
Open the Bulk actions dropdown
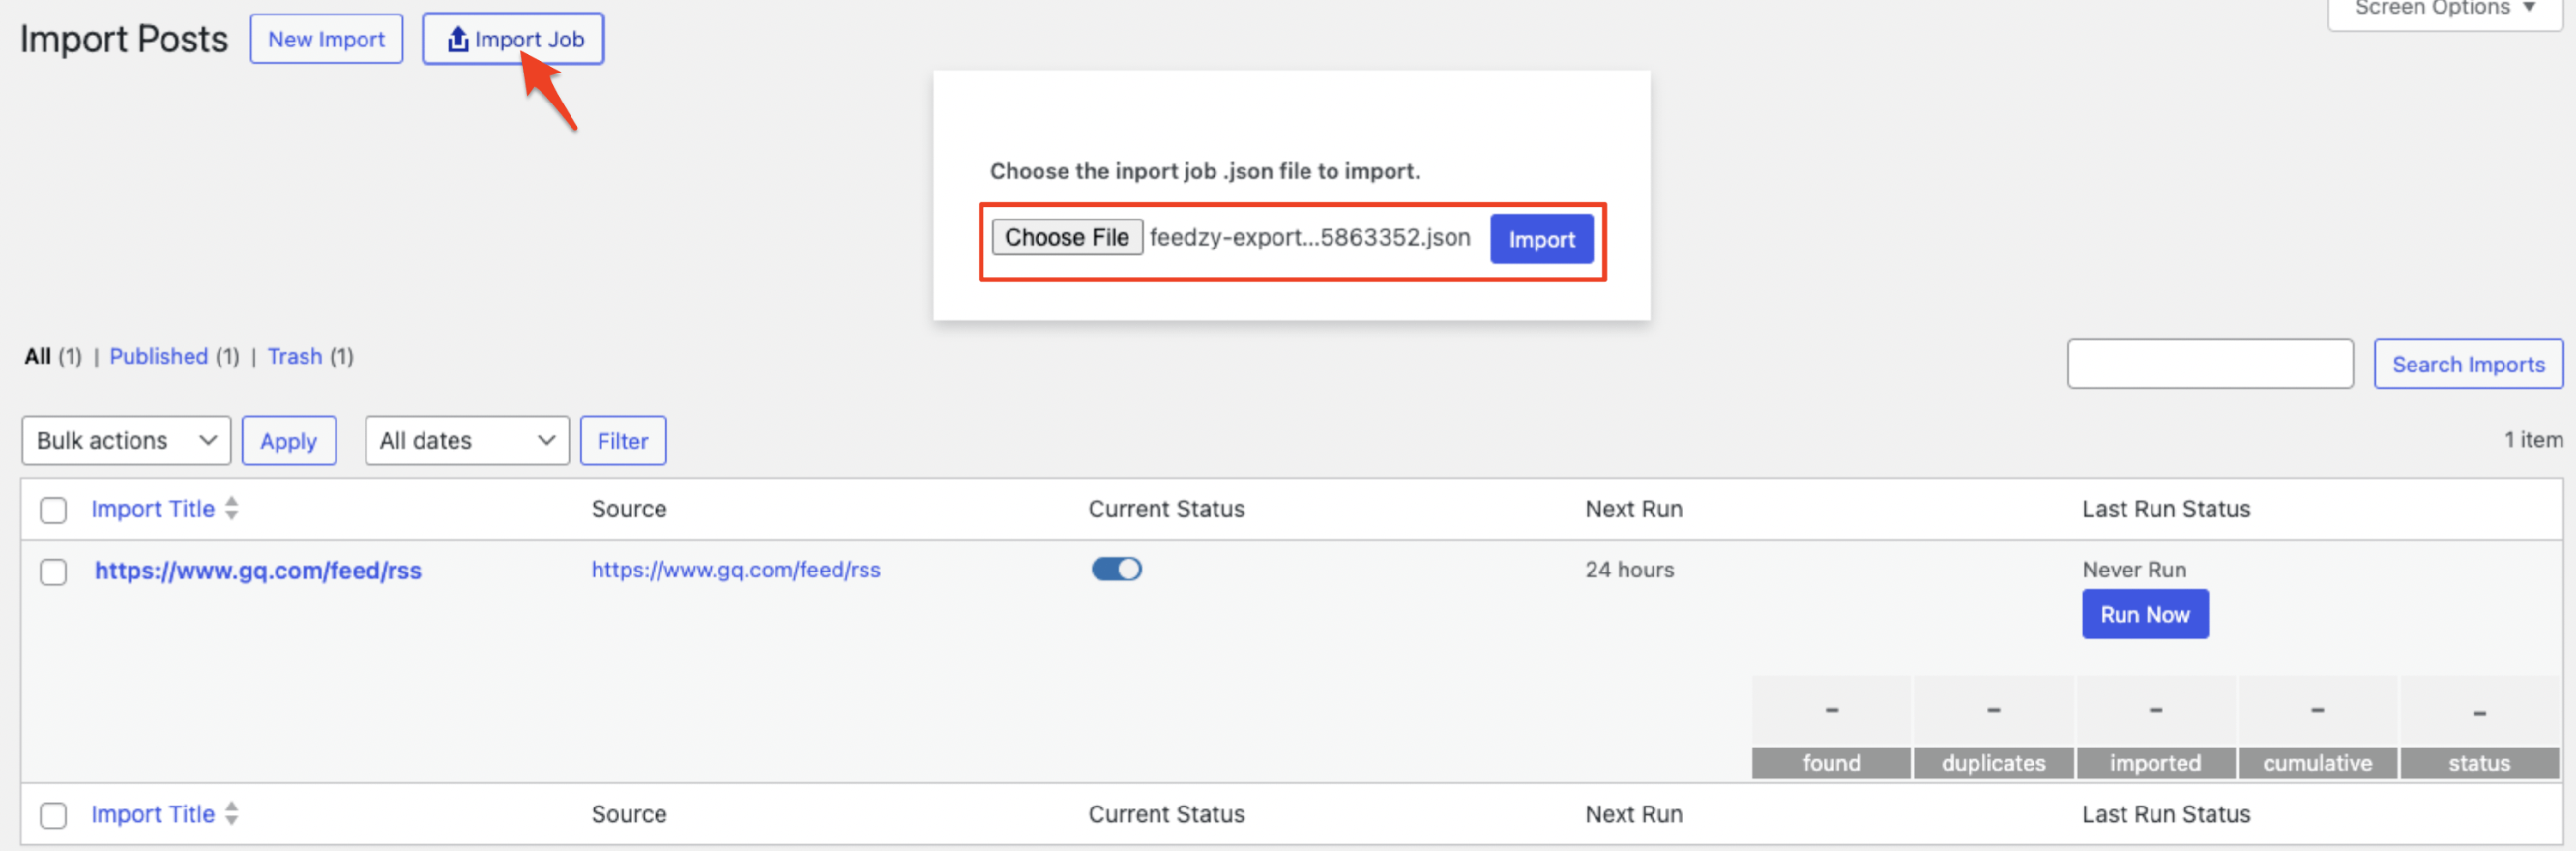[x=126, y=441]
